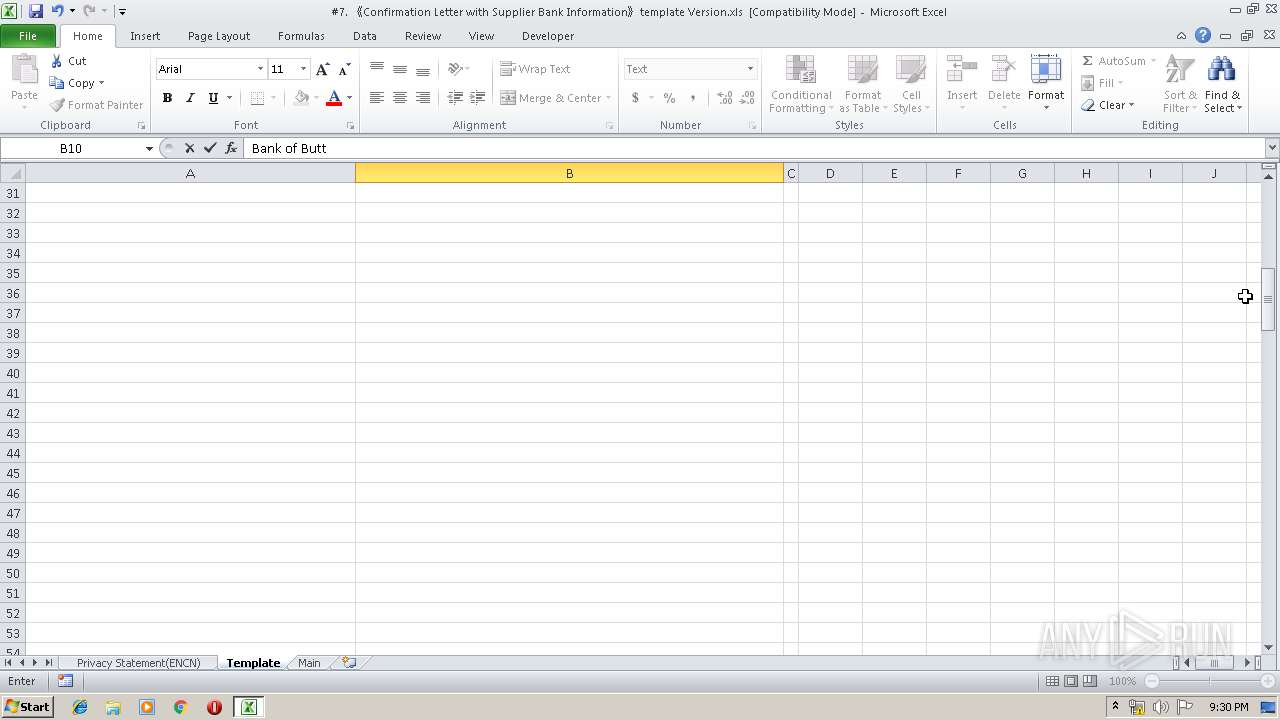Apply Bottom Align vertical alignment
This screenshot has height=720, width=1280.
(423, 69)
